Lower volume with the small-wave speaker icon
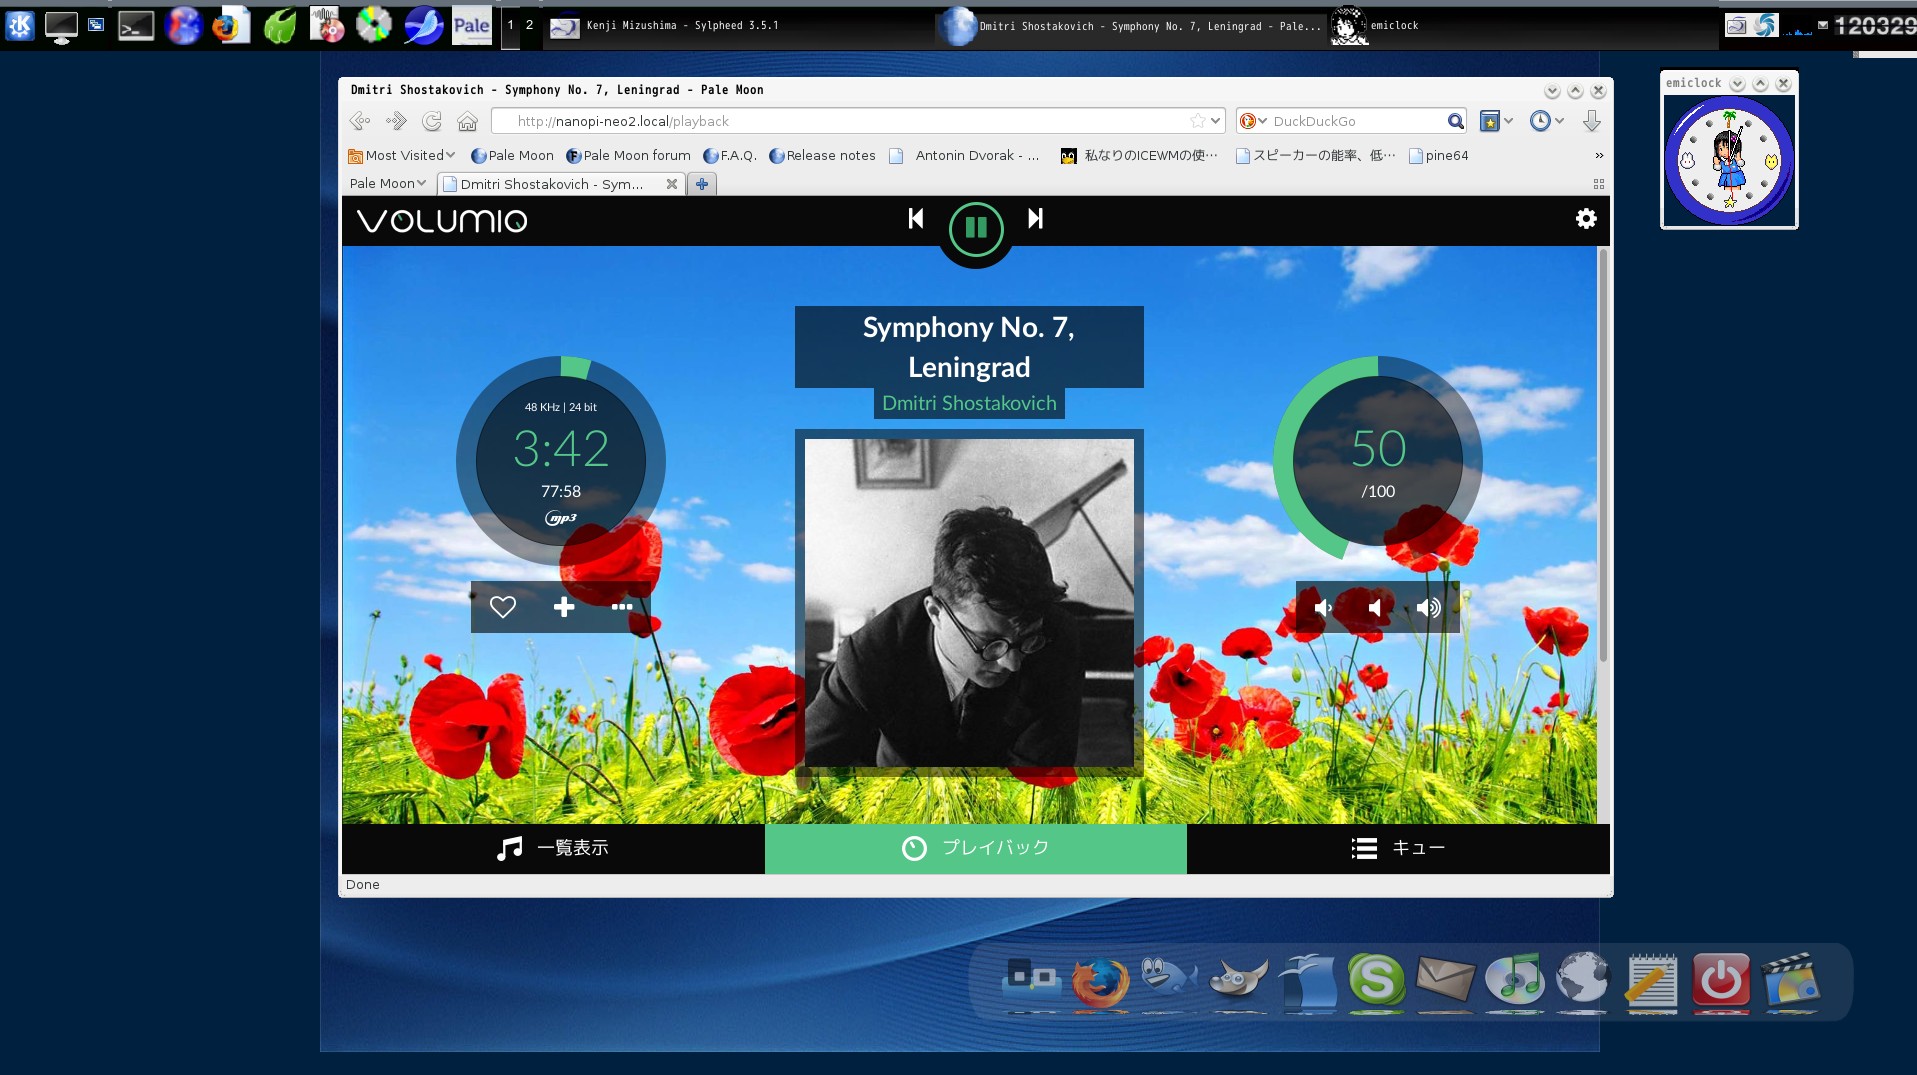 click(1323, 608)
